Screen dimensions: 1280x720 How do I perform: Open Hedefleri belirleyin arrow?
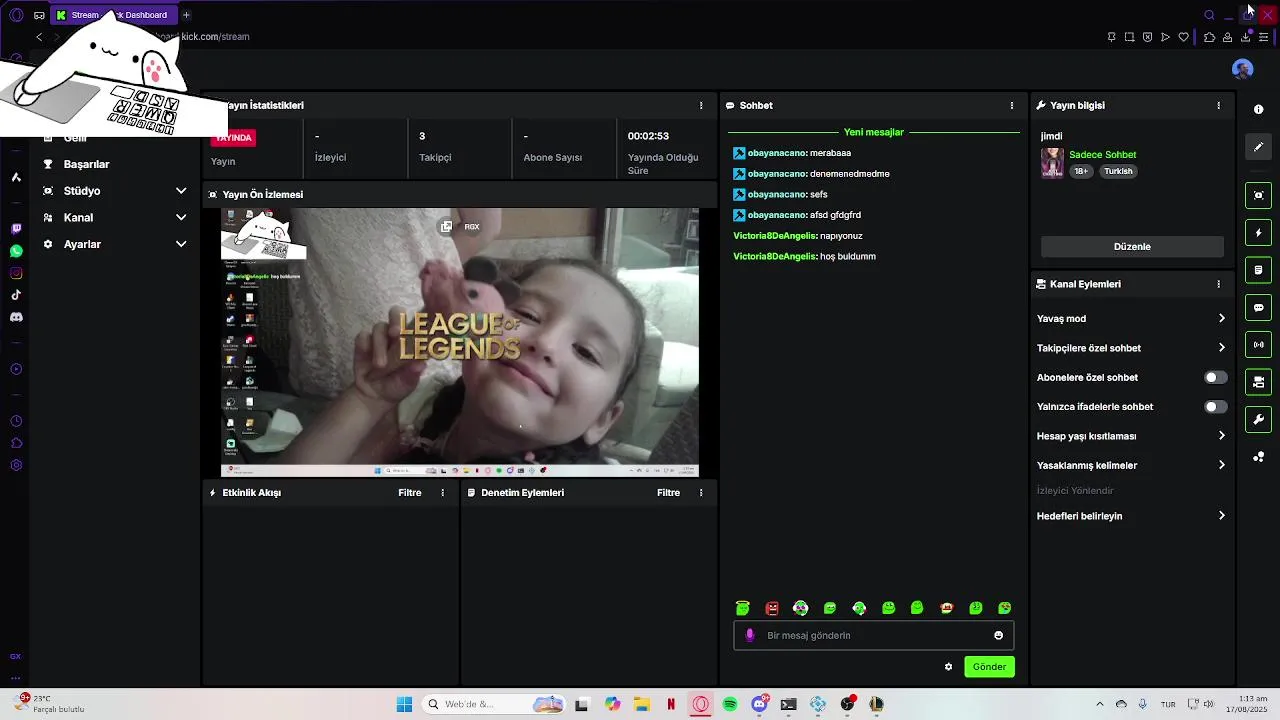1221,516
